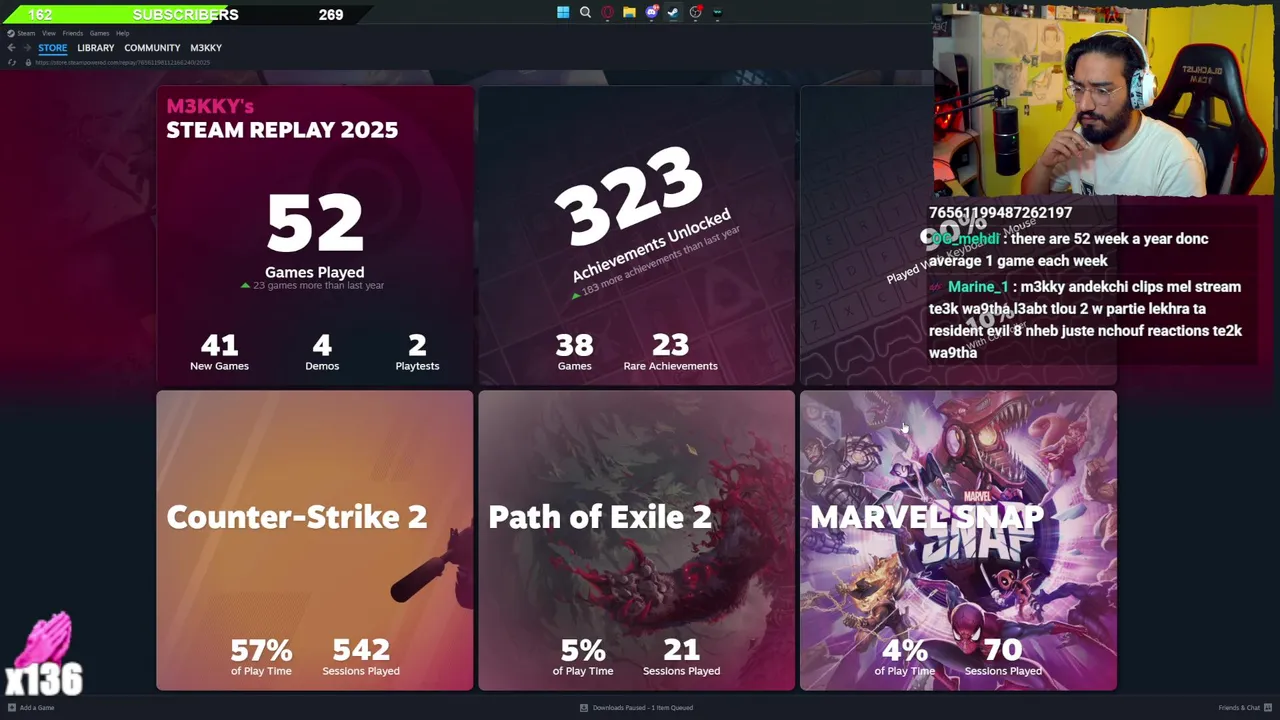The height and width of the screenshot is (720, 1280).
Task: Open the Discord taskbar icon
Action: tap(651, 13)
